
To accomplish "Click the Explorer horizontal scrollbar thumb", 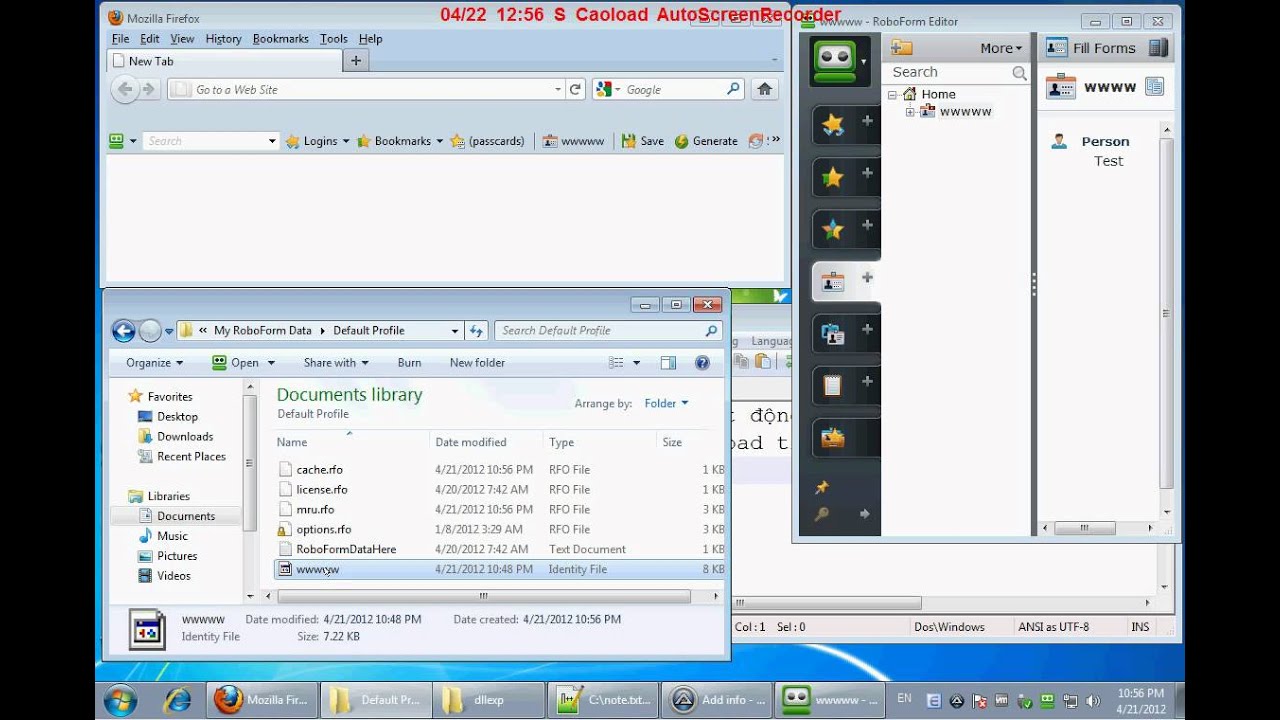I will pyautogui.click(x=484, y=596).
